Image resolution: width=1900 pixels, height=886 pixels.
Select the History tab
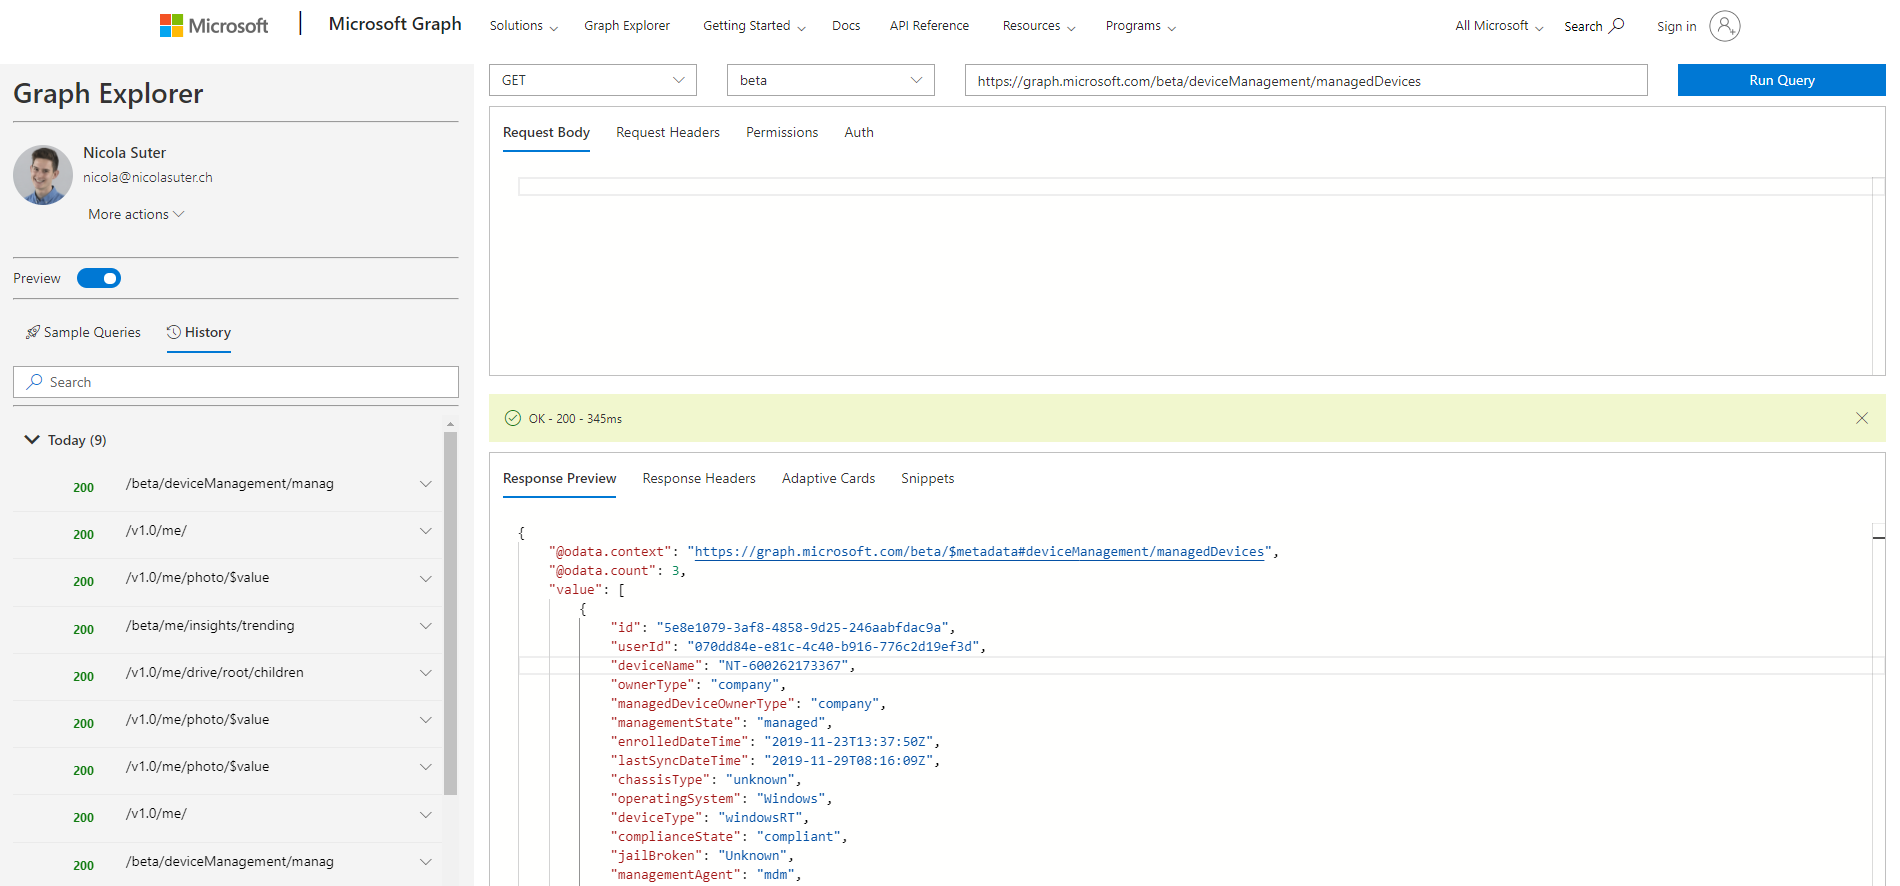199,332
